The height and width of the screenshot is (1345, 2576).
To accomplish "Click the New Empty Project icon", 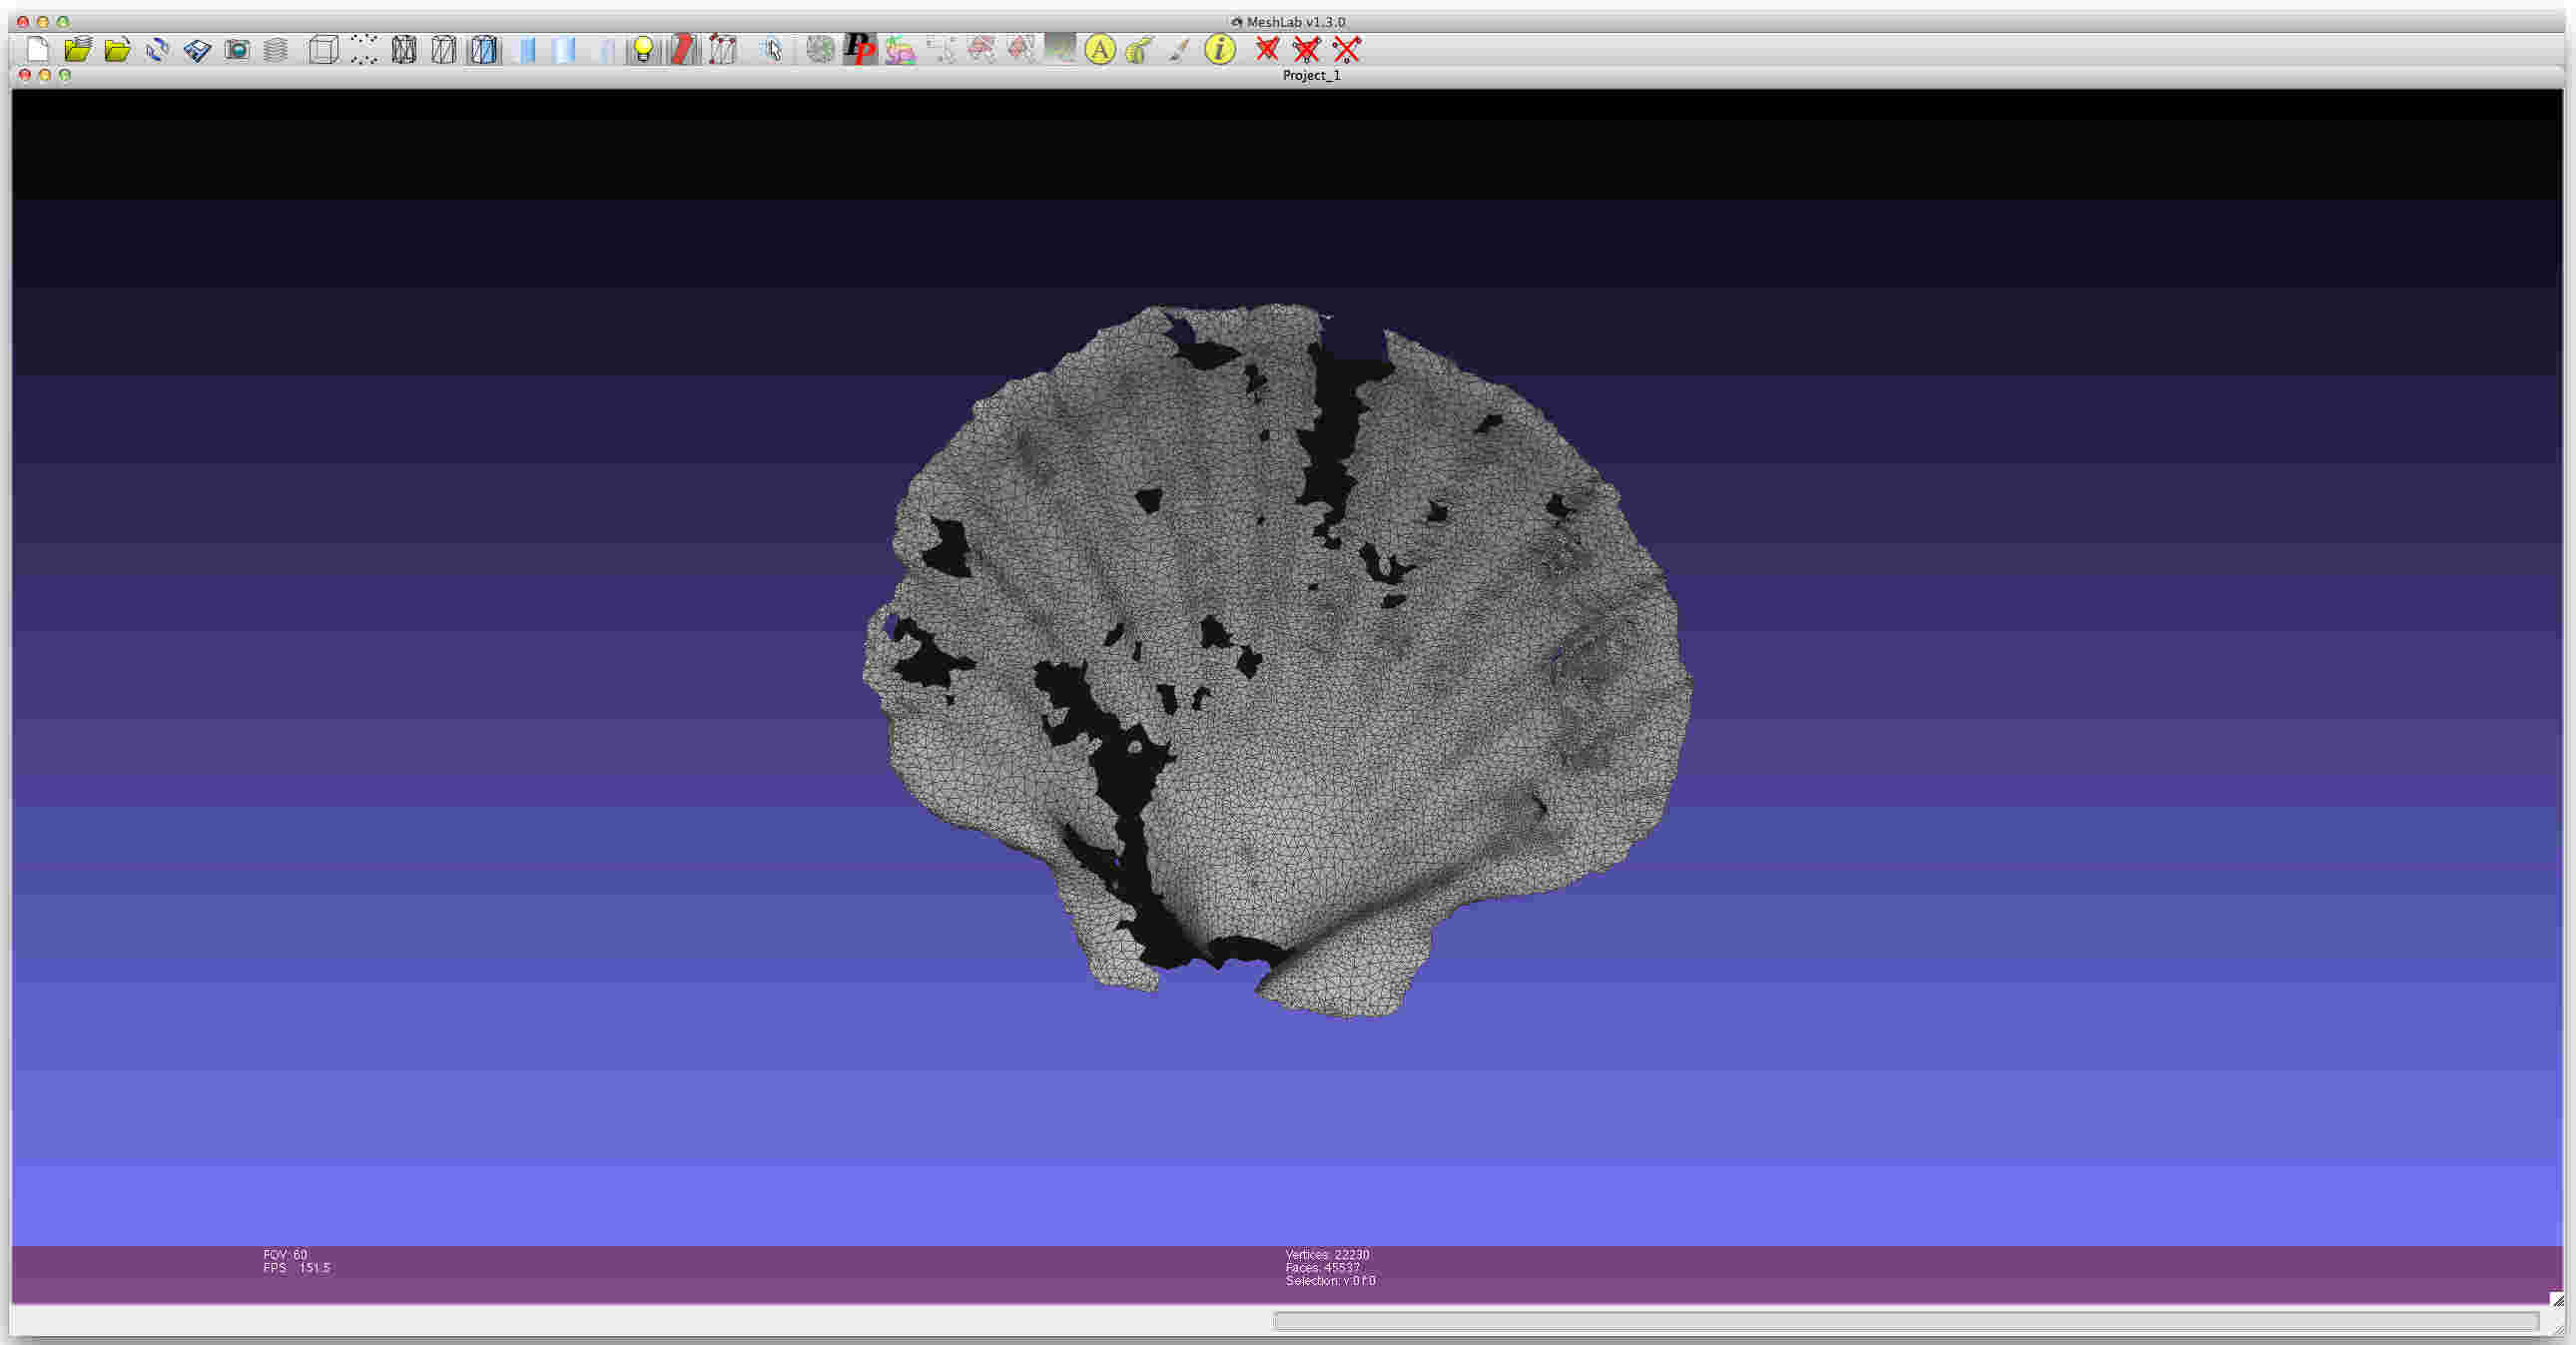I will [x=38, y=49].
